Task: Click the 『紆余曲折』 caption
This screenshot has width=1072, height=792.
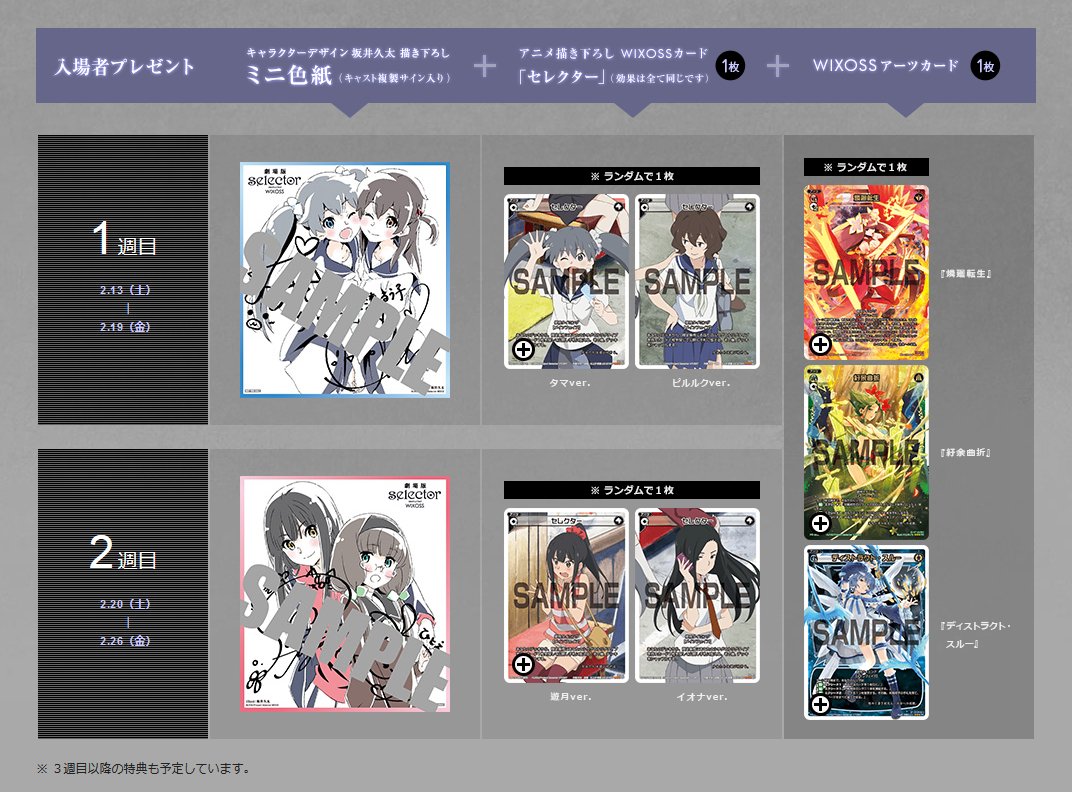Action: (965, 453)
